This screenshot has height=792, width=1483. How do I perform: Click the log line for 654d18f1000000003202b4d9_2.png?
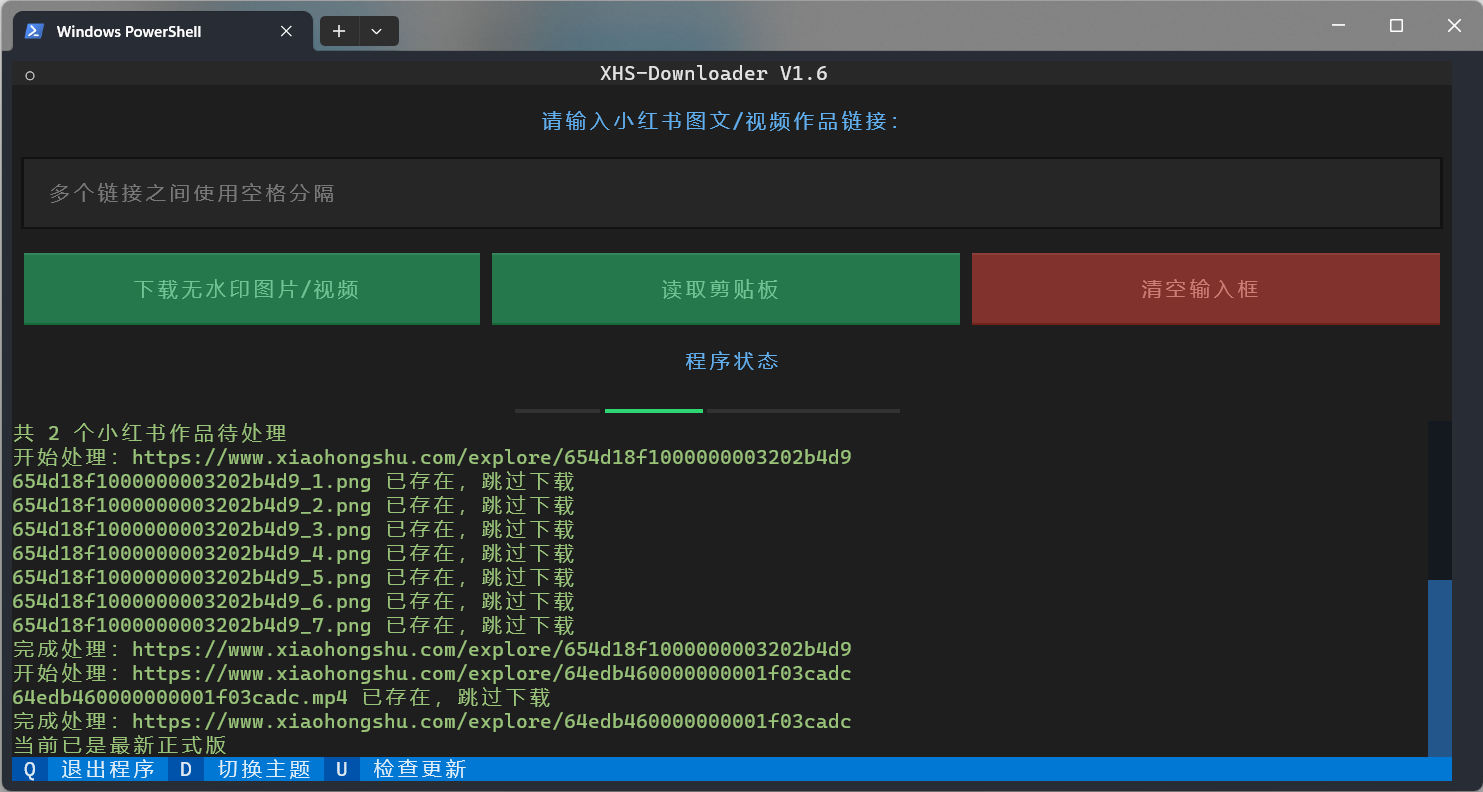coord(294,505)
